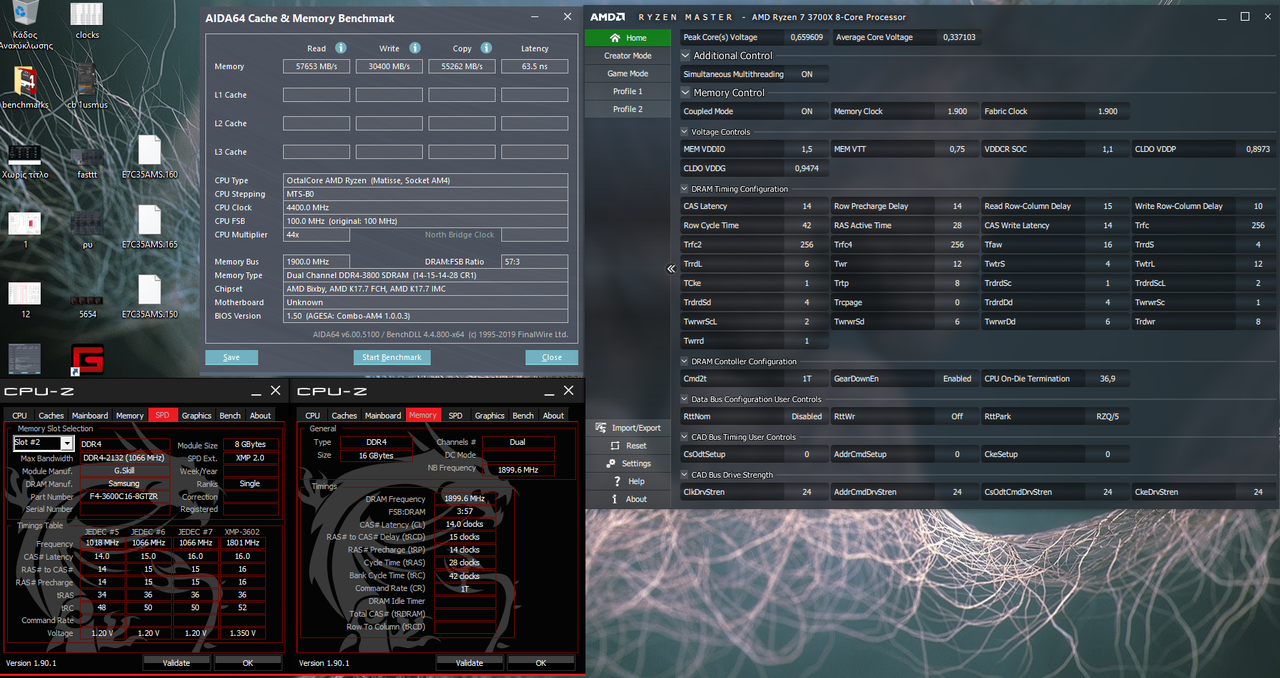Click the Latency 63.5 ns result box
This screenshot has height=678, width=1280.
tap(535, 67)
